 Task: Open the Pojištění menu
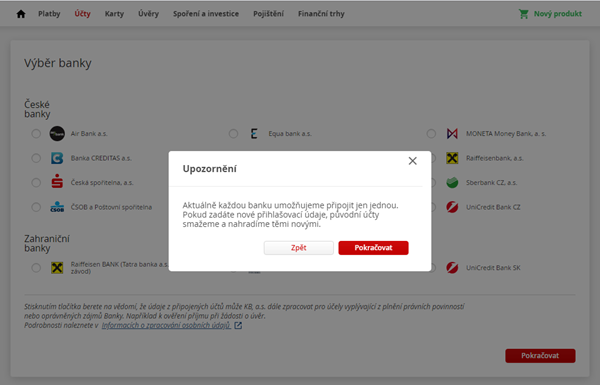(x=269, y=14)
